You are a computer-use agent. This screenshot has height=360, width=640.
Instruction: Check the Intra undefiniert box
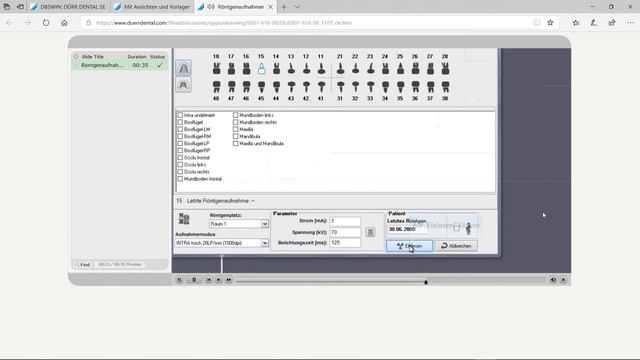click(x=180, y=115)
